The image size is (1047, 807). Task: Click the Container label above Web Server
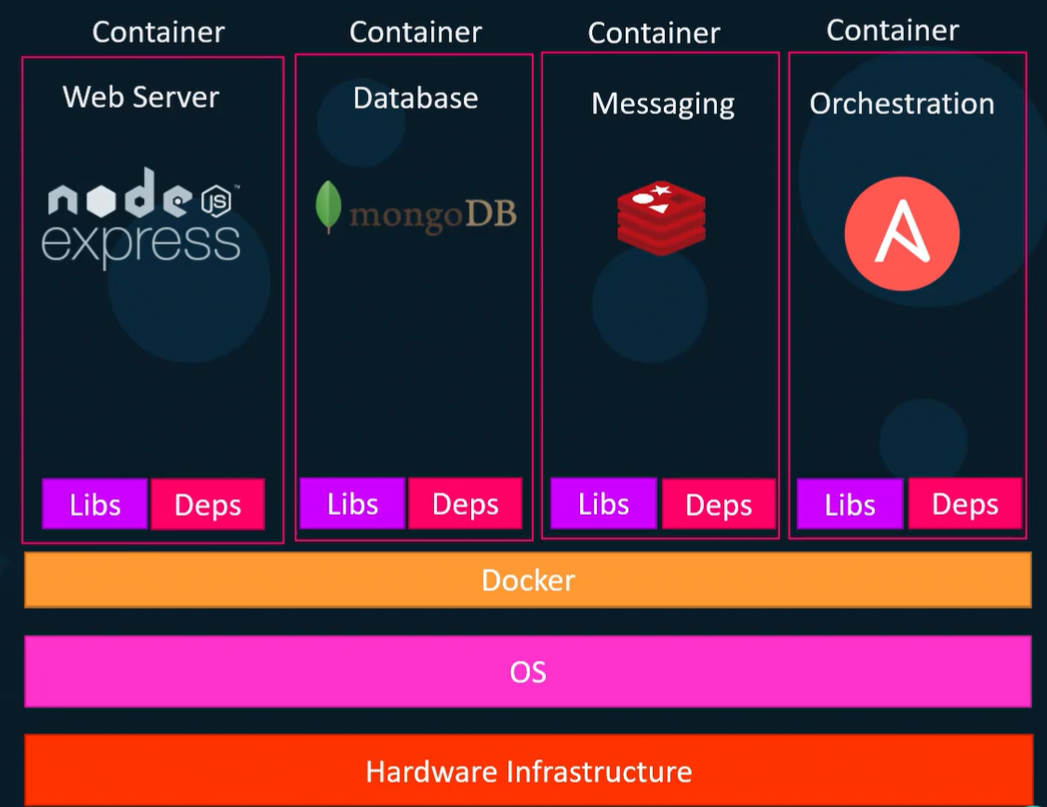[158, 32]
